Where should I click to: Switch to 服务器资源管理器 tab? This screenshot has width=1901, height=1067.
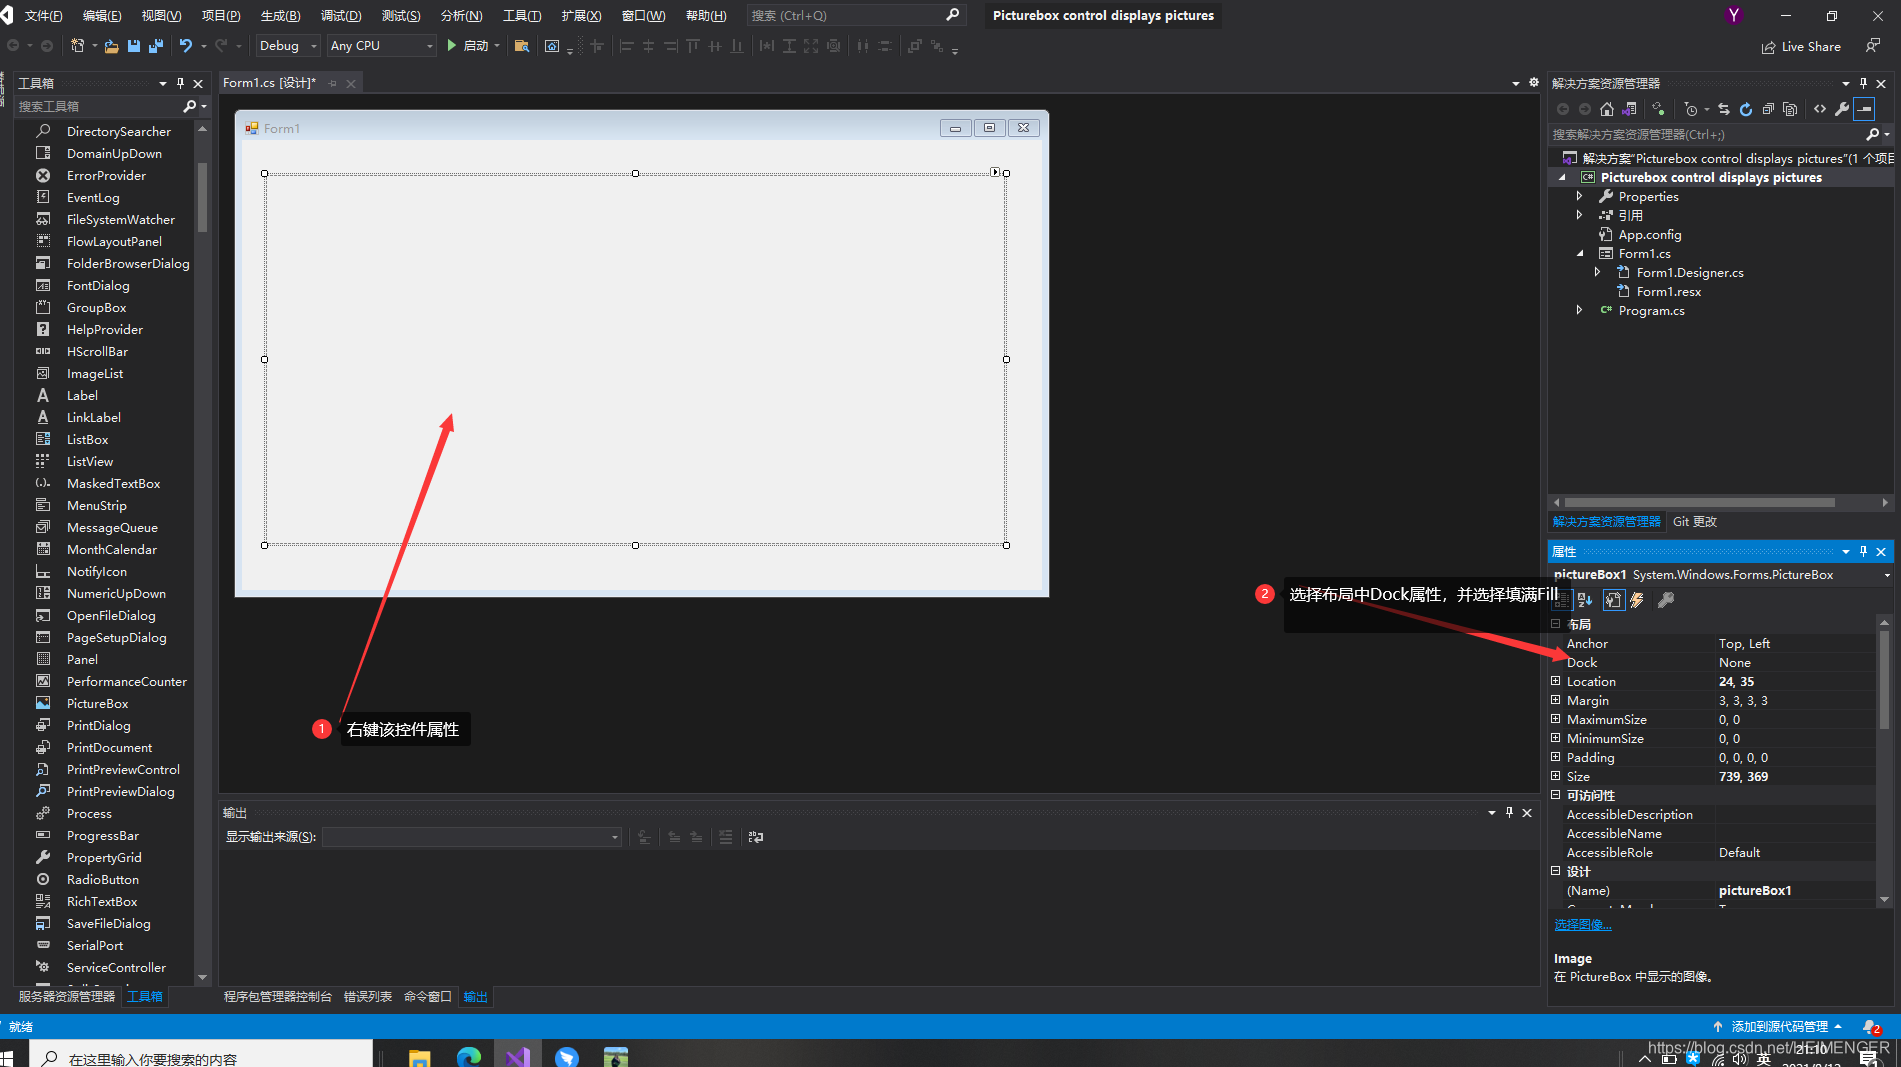[67, 996]
